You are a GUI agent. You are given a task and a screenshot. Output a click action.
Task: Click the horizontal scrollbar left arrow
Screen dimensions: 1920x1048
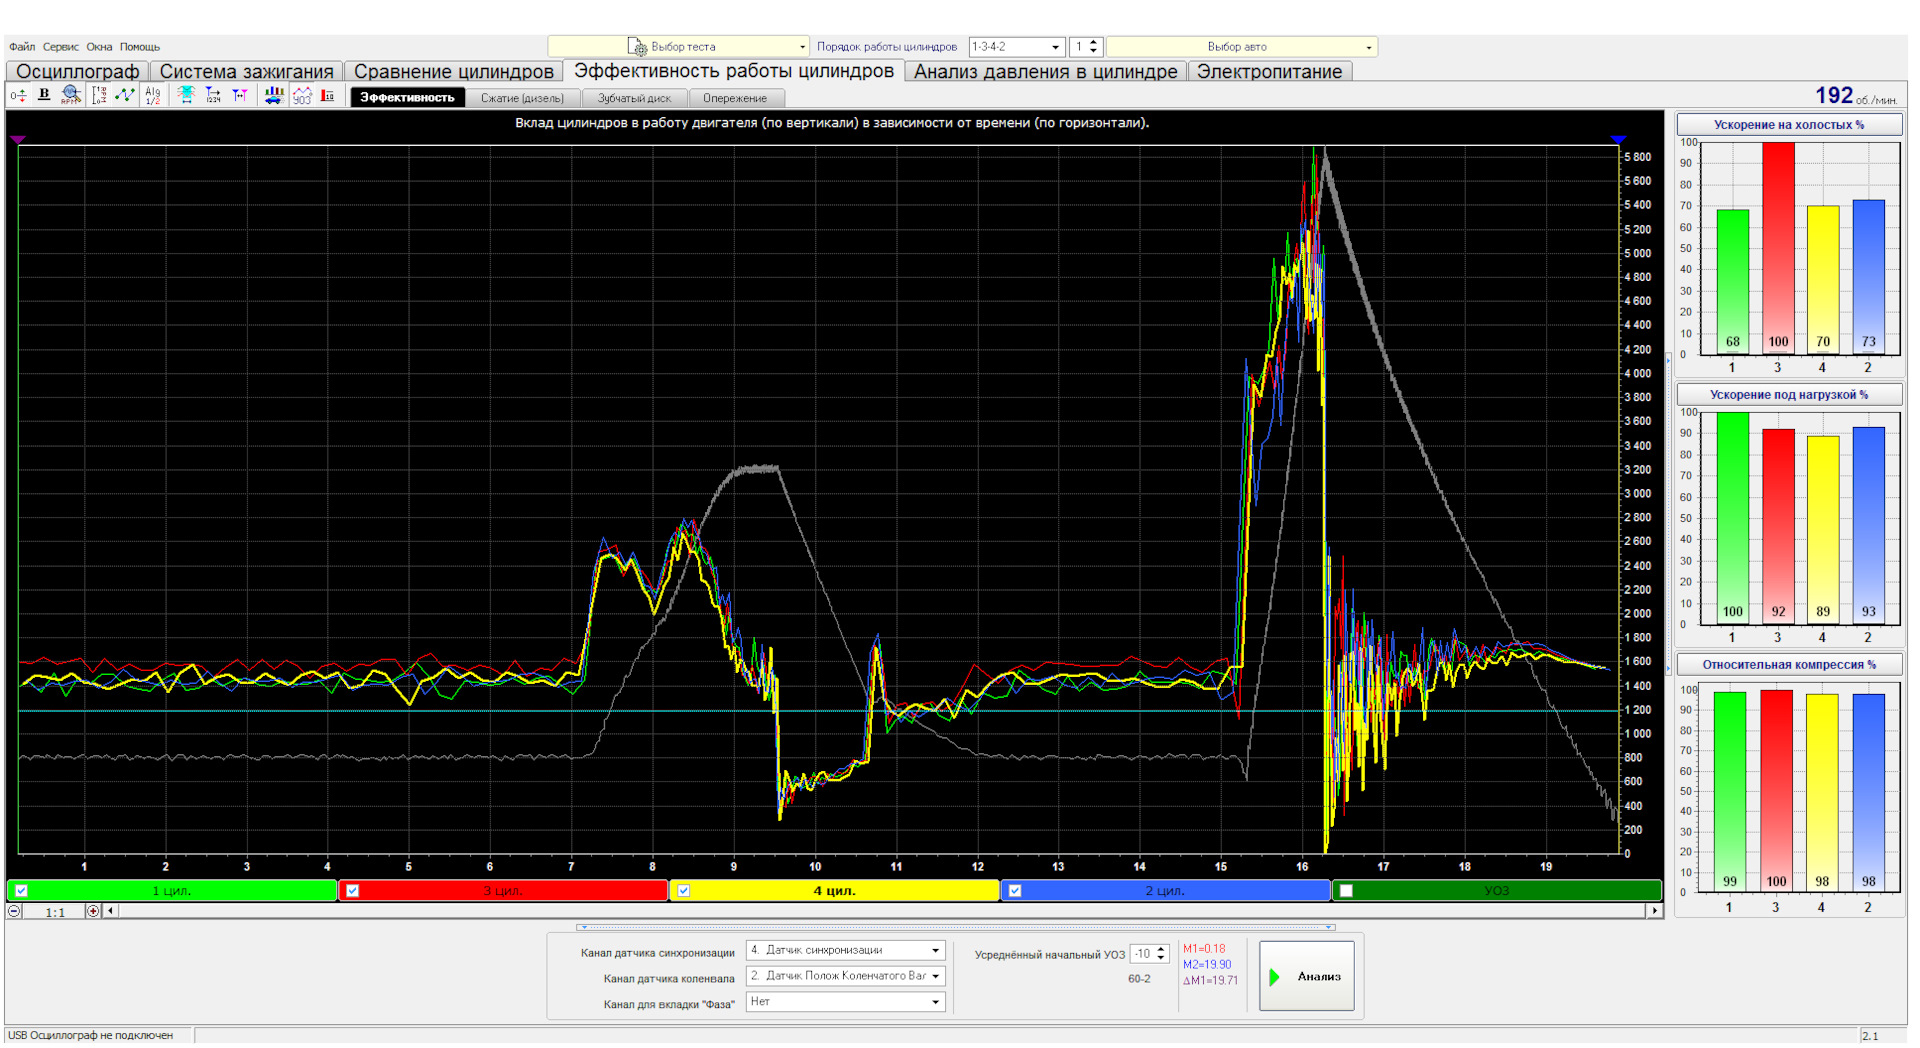pyautogui.click(x=110, y=911)
